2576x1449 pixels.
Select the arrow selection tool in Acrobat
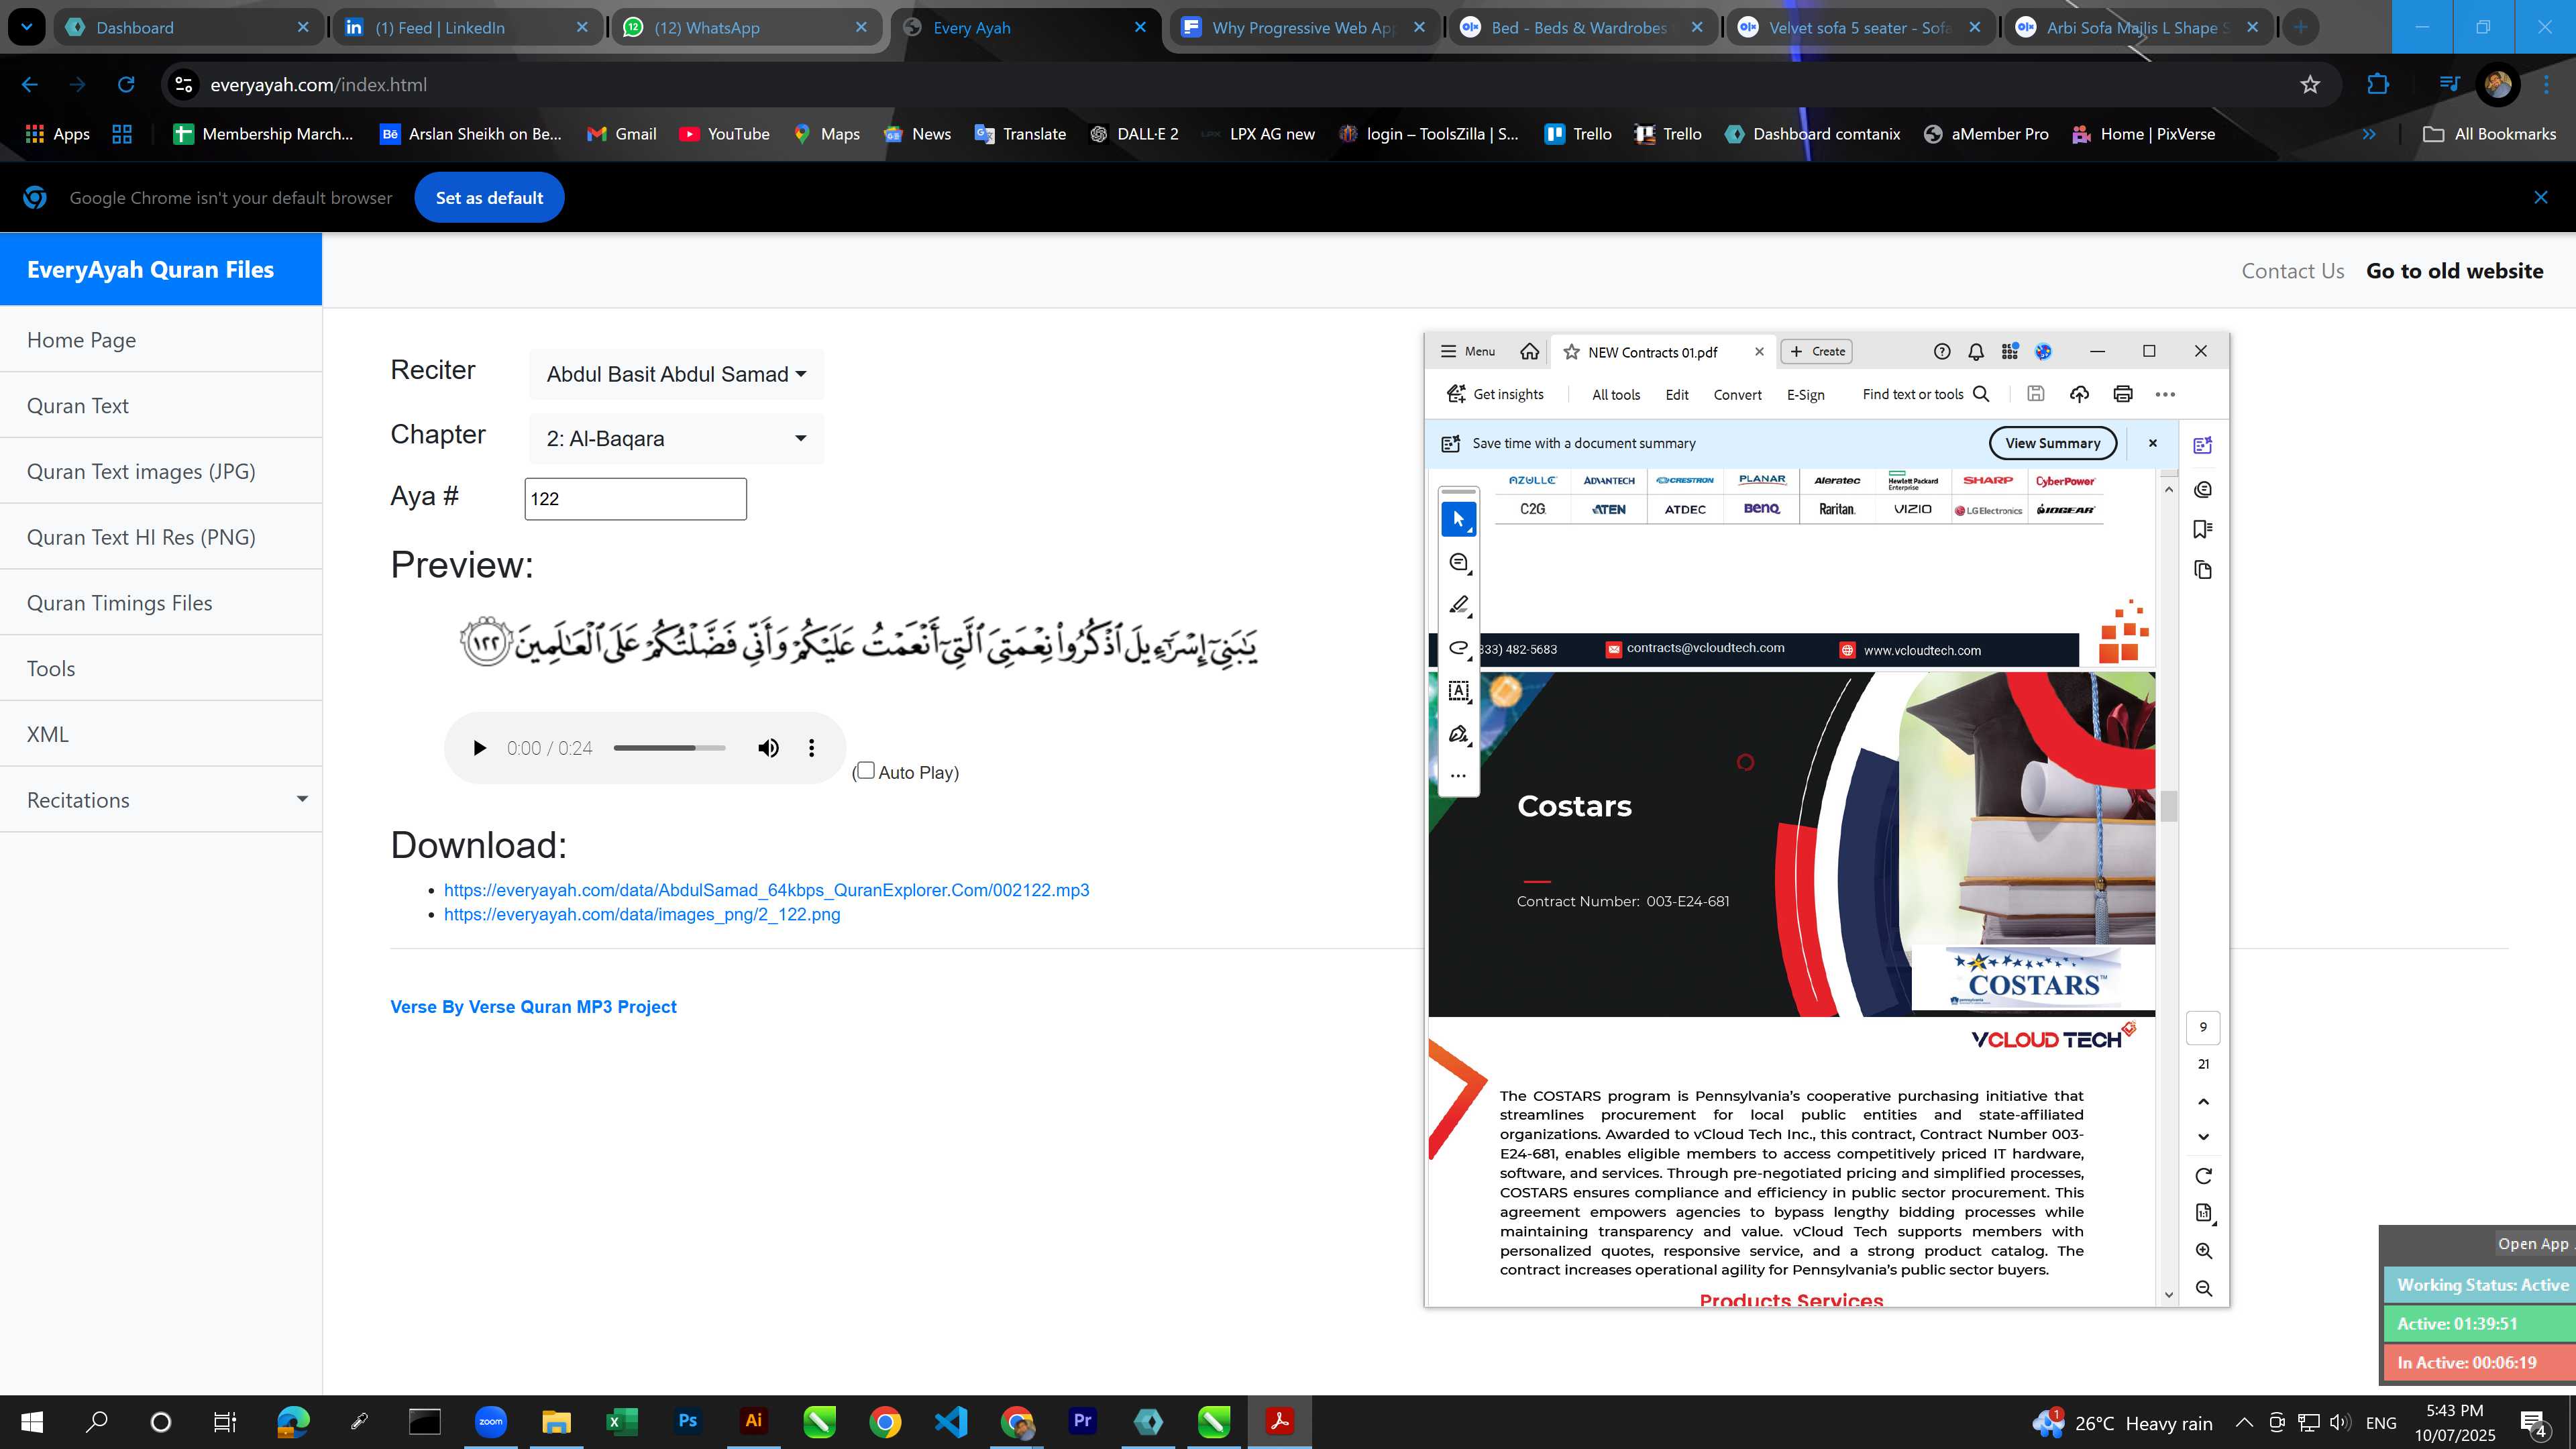1458,519
